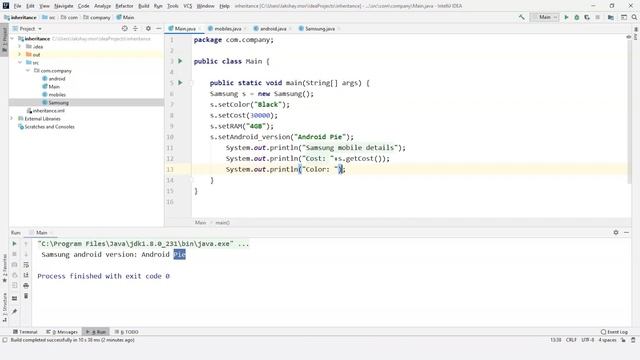The width and height of the screenshot is (640, 360).
Task: Click the window layout toolbar icon
Action: click(624, 17)
